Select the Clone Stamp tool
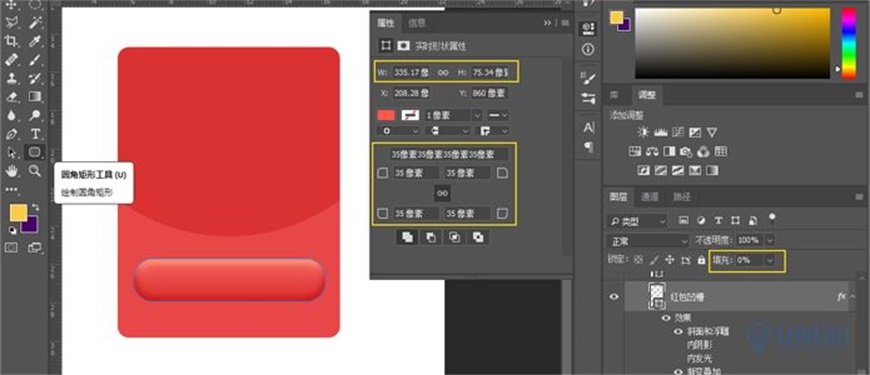 pyautogui.click(x=11, y=78)
